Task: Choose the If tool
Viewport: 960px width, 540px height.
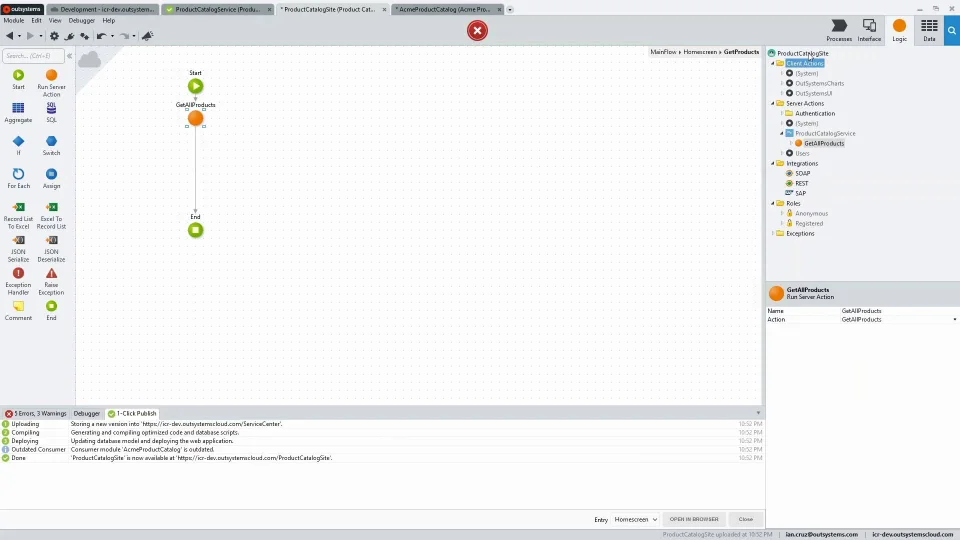Action: coord(18,146)
